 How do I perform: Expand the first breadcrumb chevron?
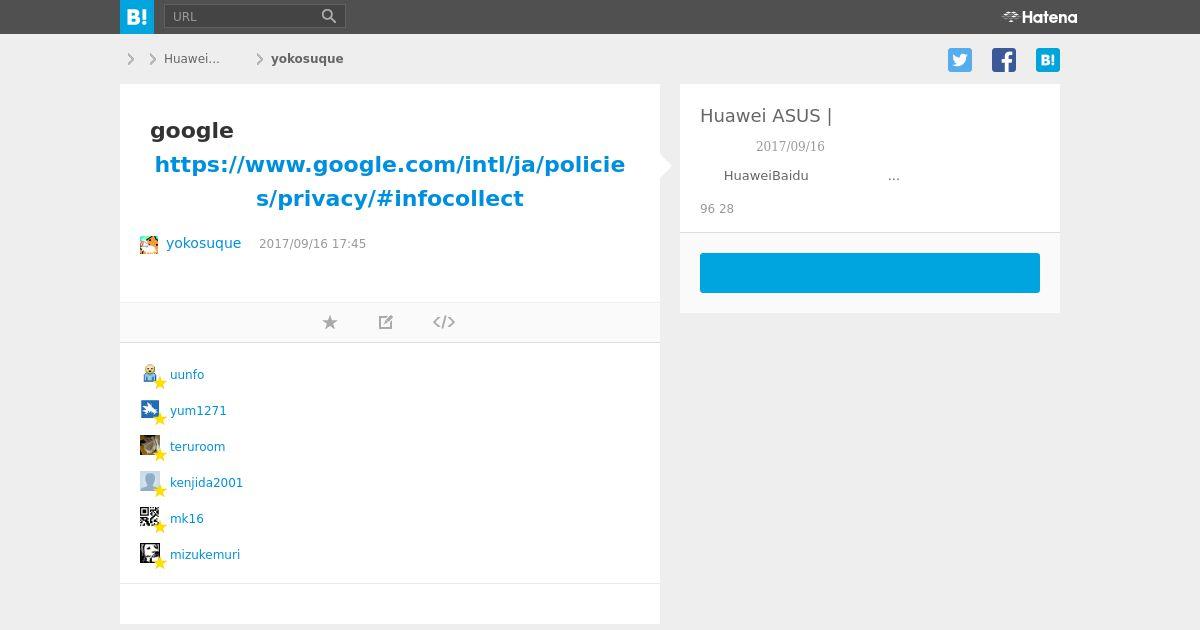pyautogui.click(x=131, y=59)
